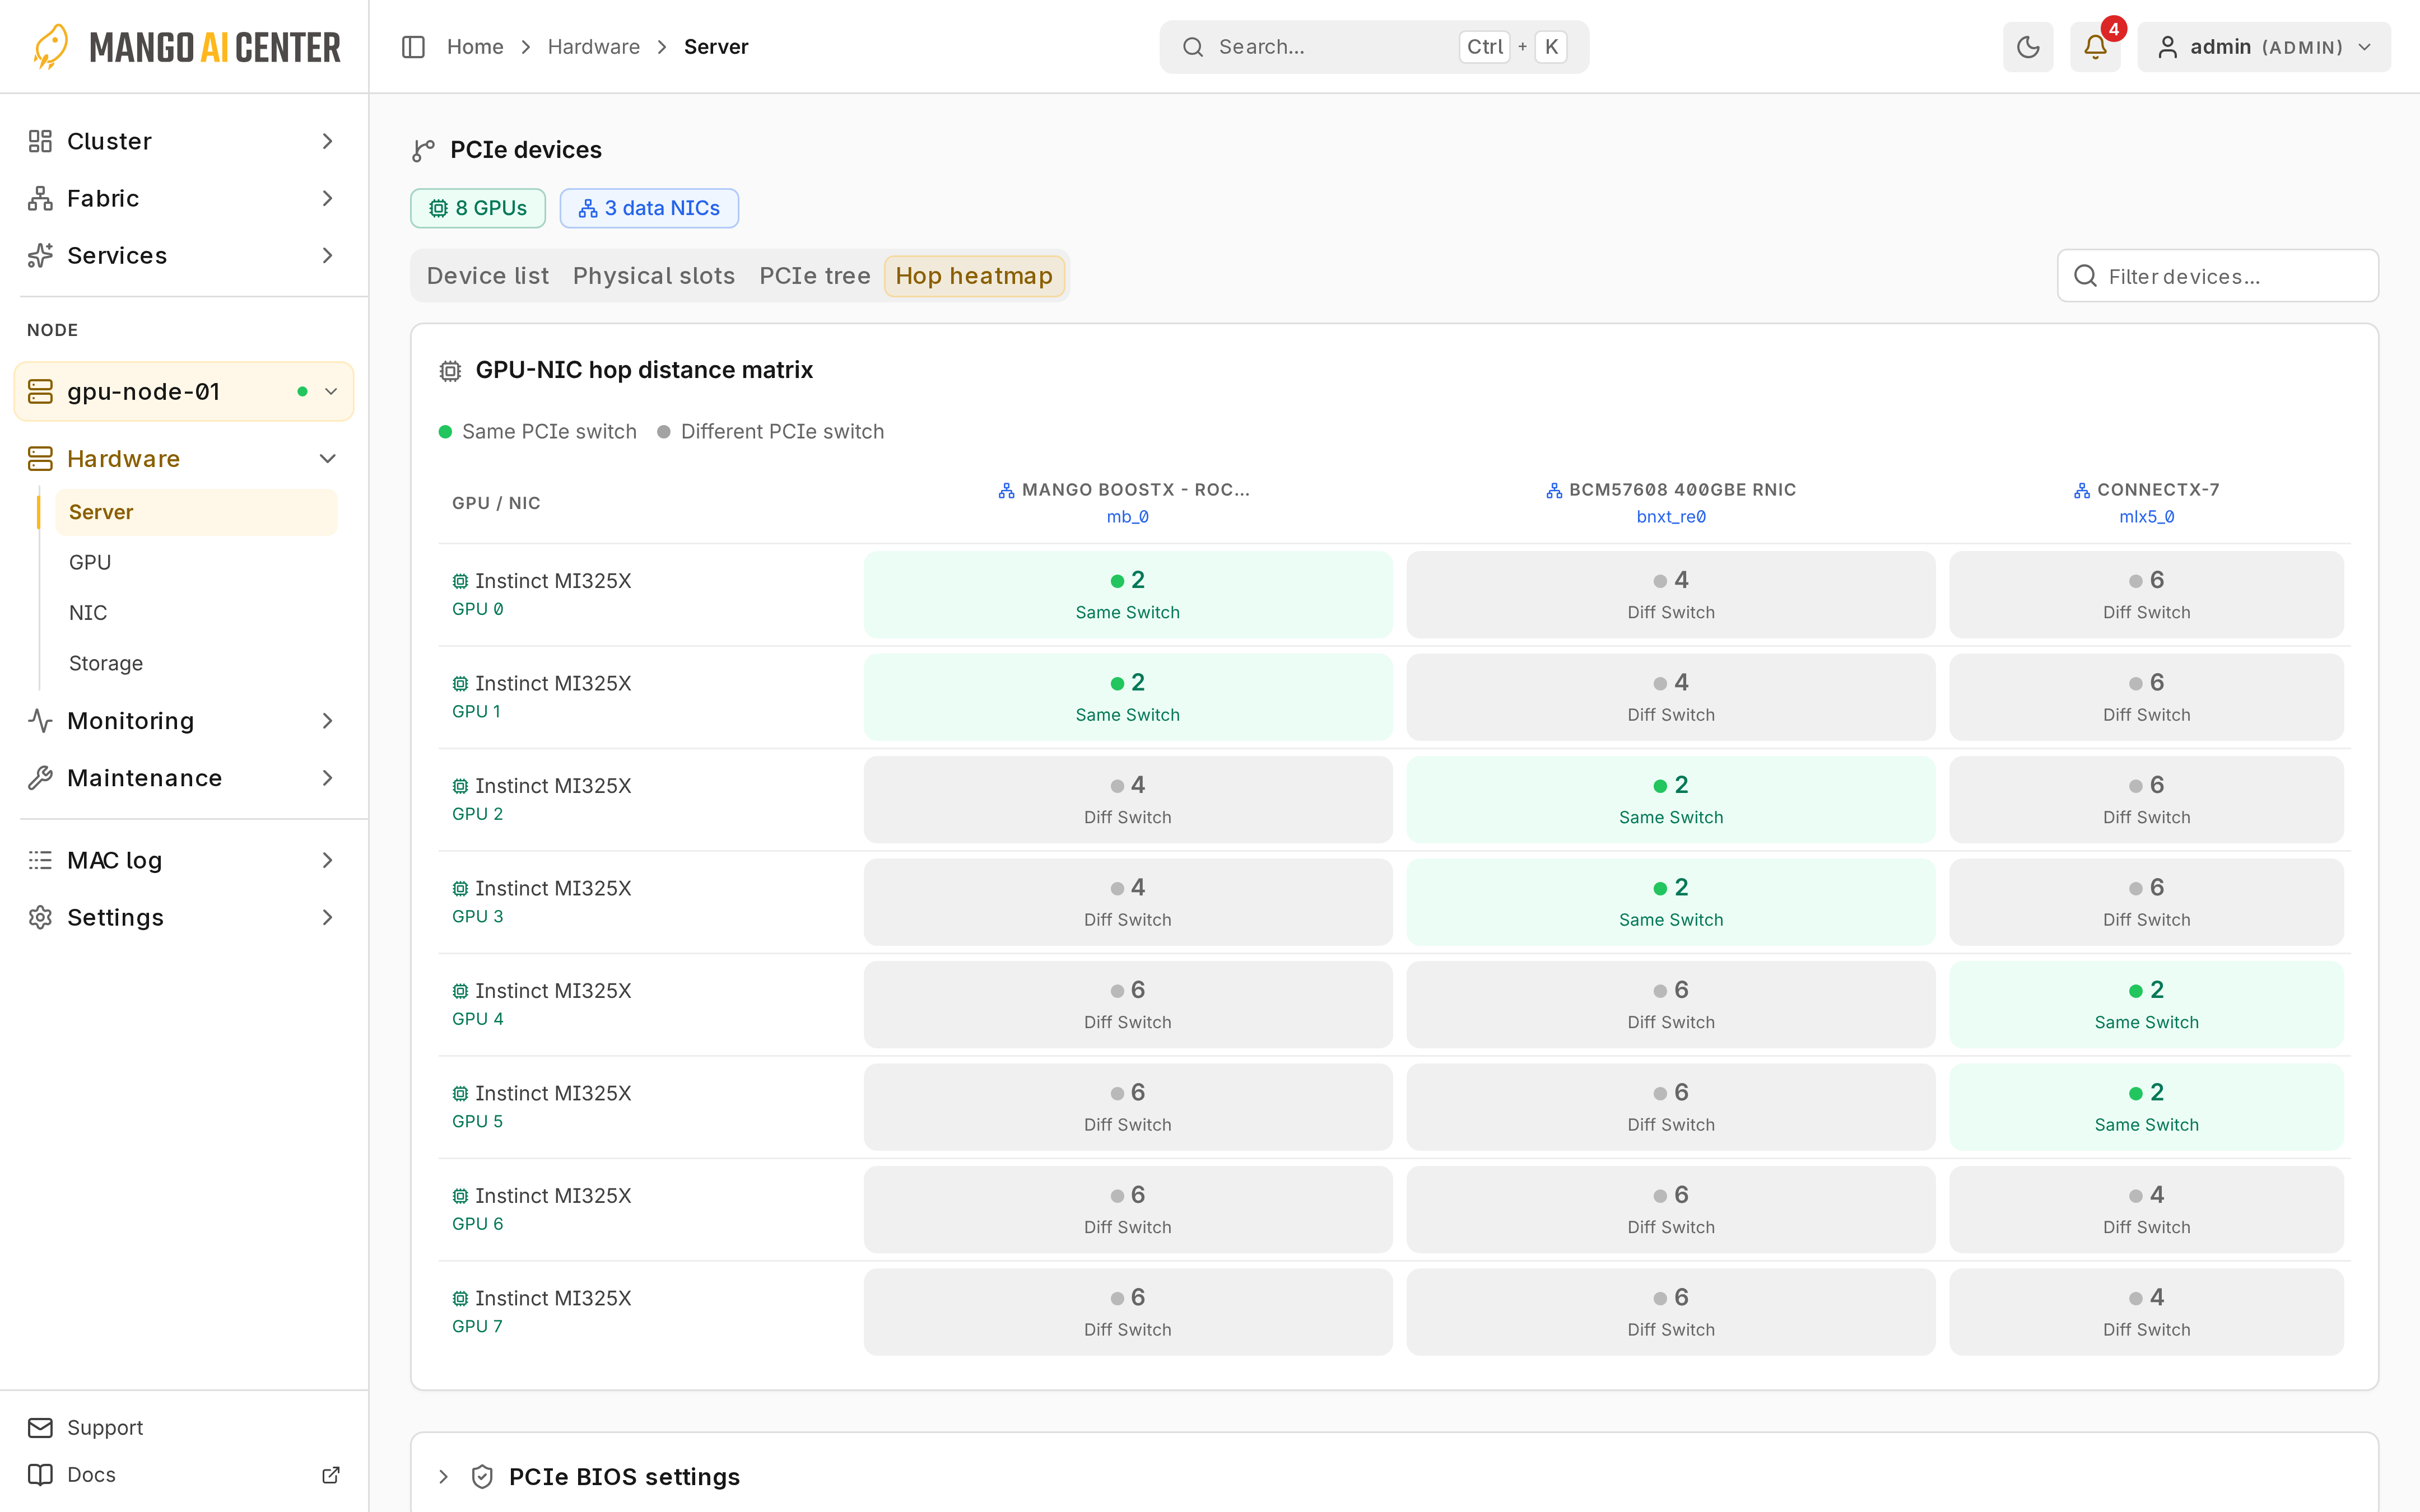
Task: Click the 8 GPUs badge
Action: [x=478, y=208]
